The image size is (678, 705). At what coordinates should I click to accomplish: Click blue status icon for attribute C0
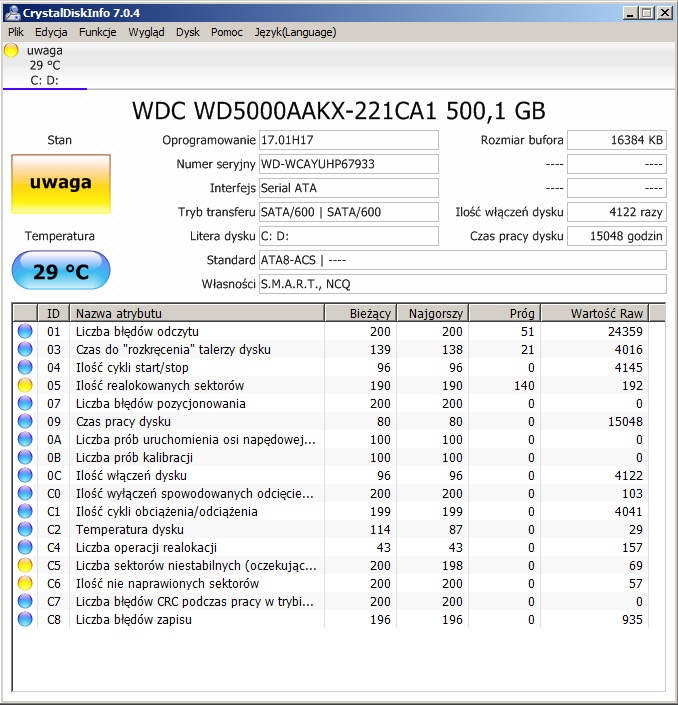coord(25,493)
